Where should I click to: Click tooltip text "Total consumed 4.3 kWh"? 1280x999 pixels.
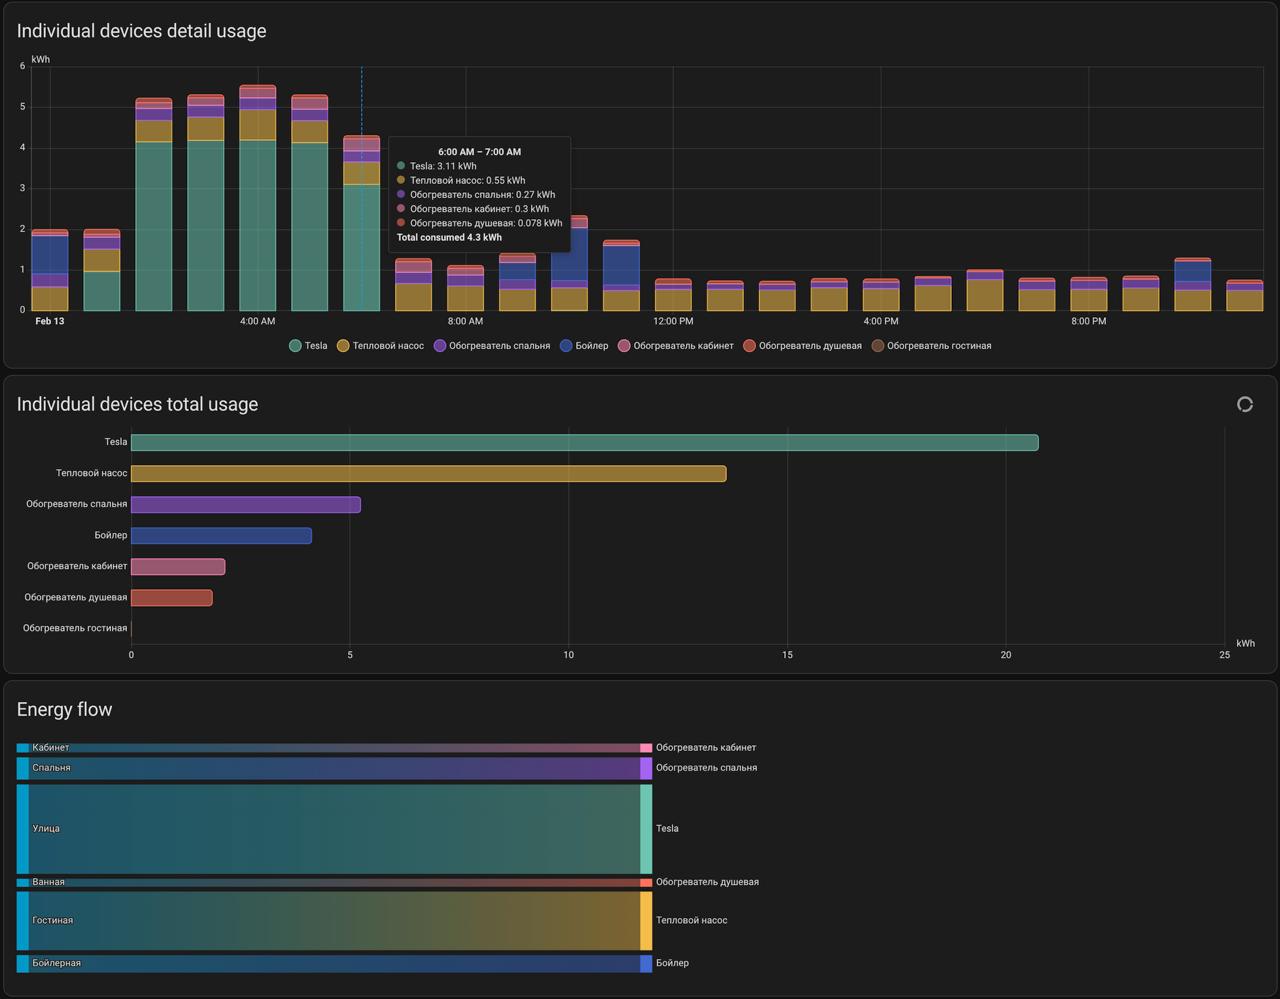click(x=449, y=238)
